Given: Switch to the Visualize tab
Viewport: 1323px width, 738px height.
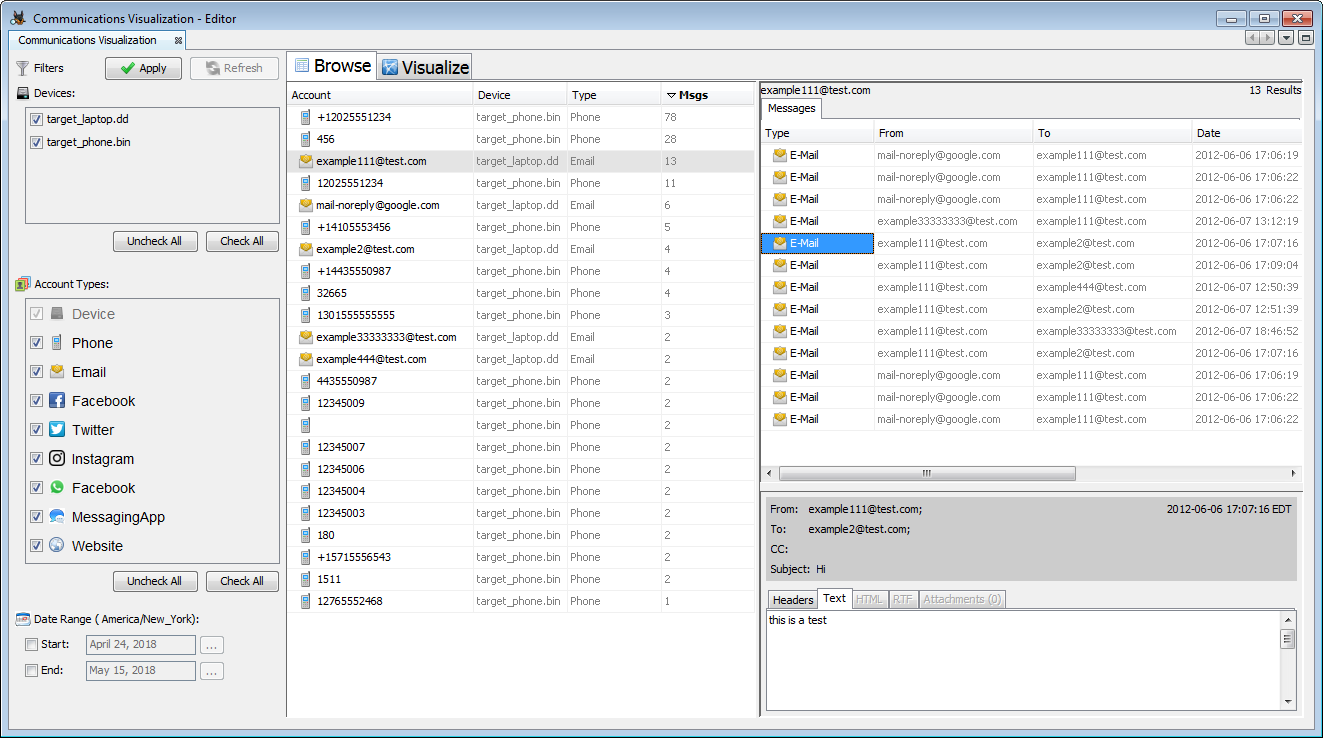Looking at the screenshot, I should (x=425, y=67).
